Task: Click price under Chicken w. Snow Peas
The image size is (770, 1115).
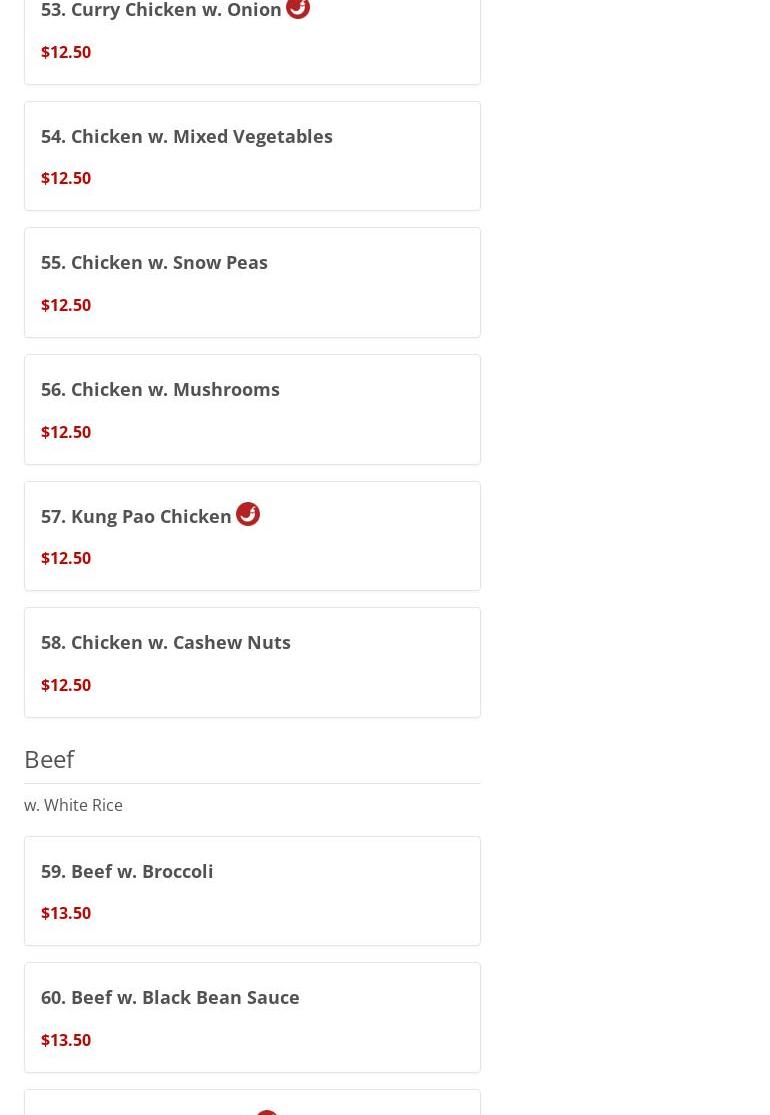Action: [66, 305]
